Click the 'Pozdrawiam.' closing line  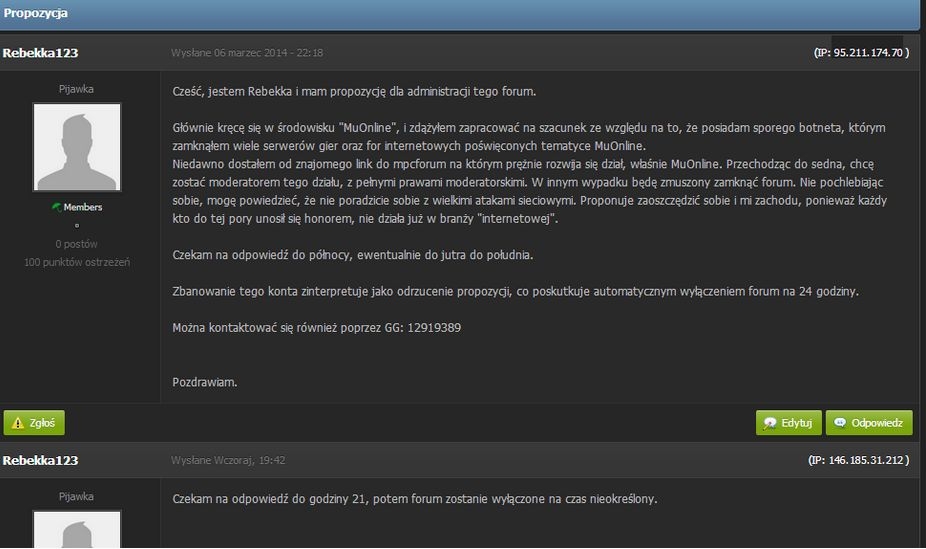205,383
